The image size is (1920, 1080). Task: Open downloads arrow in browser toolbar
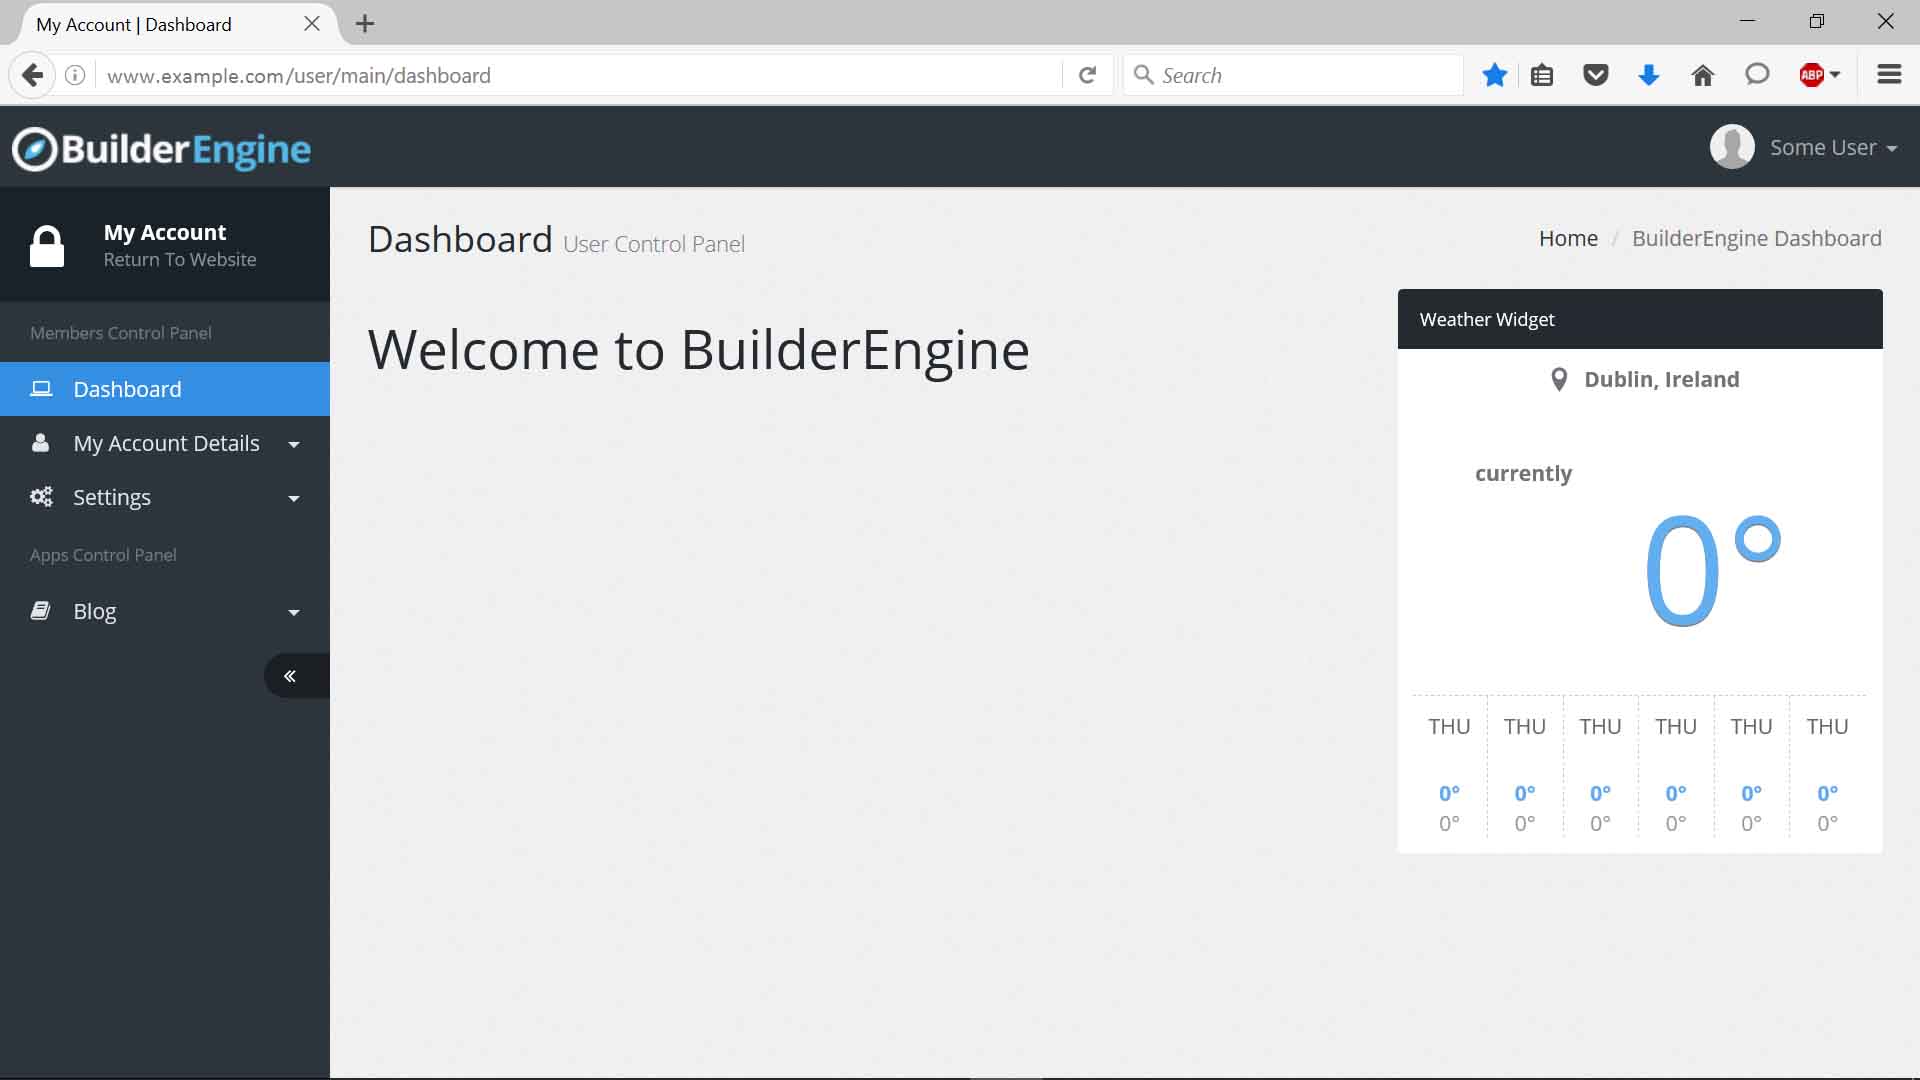[1648, 75]
